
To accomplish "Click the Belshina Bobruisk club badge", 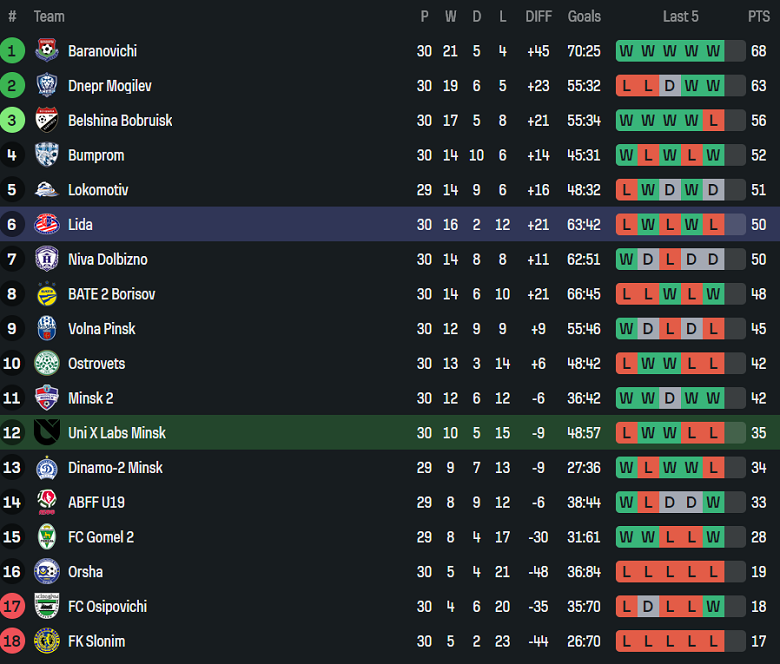I will click(47, 121).
